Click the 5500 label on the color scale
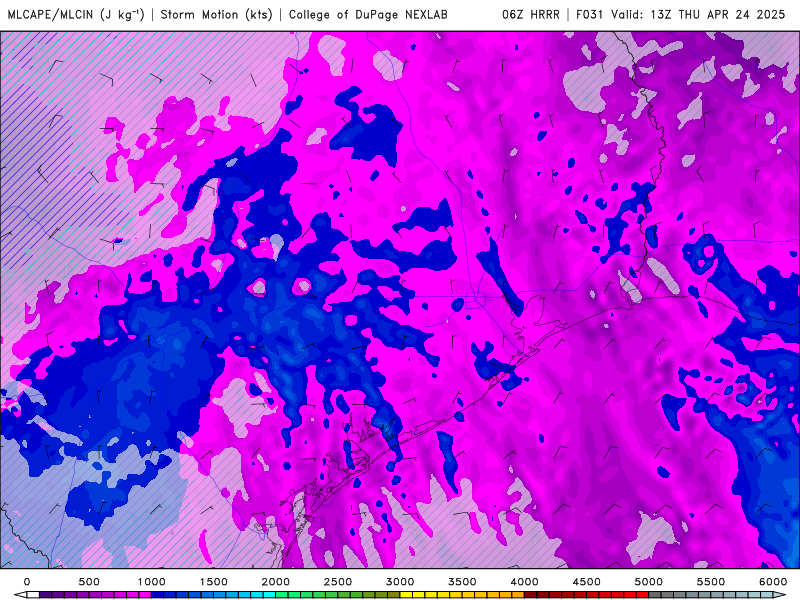The height and width of the screenshot is (600, 800). click(711, 582)
